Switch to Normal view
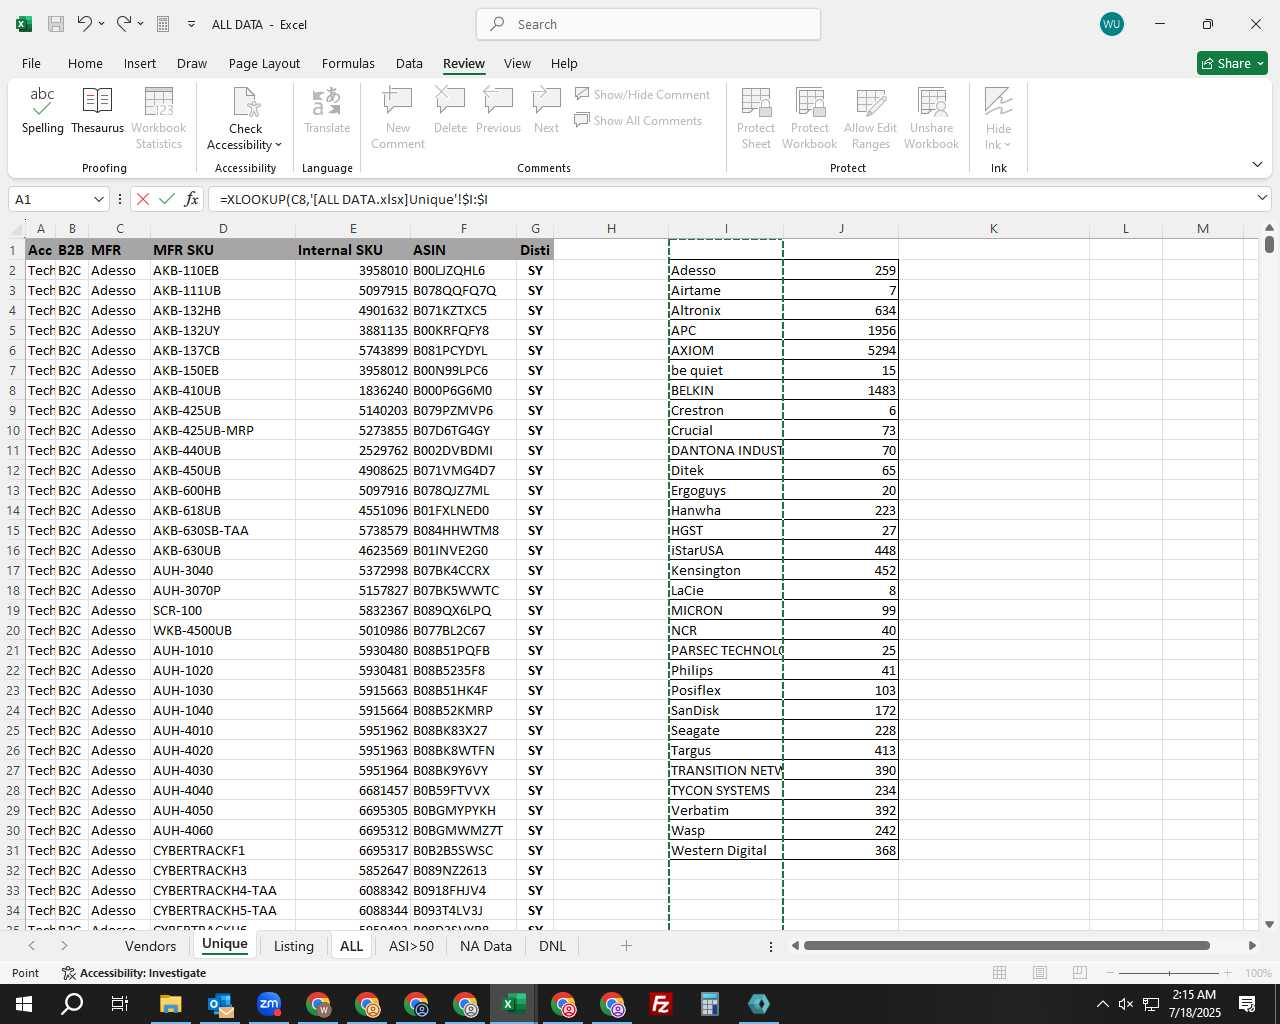 pos(999,973)
